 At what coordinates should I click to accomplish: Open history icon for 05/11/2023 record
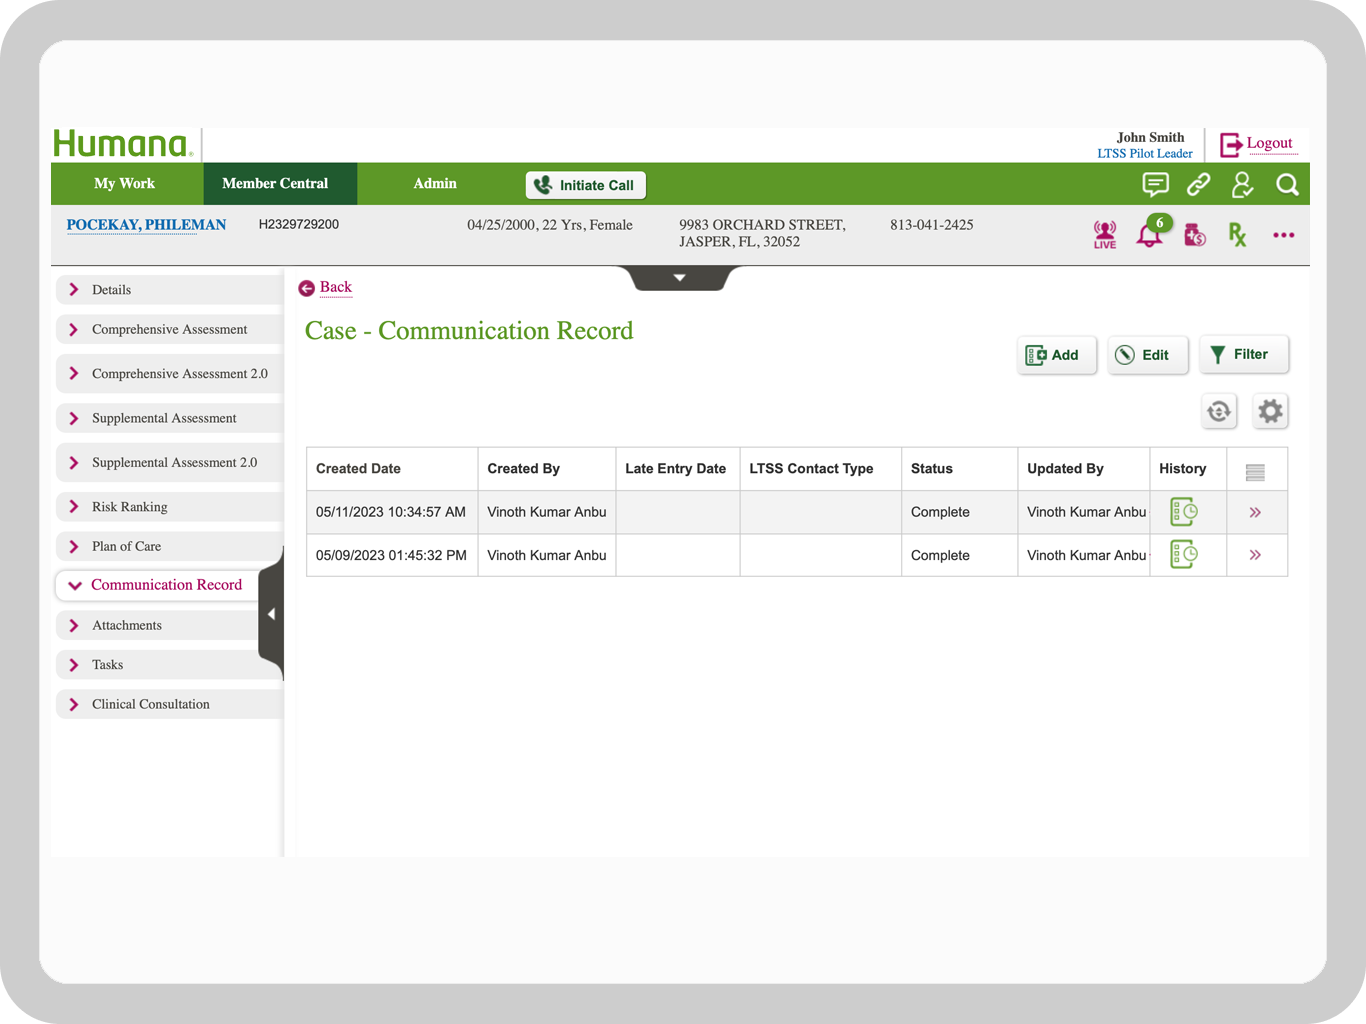click(x=1184, y=512)
